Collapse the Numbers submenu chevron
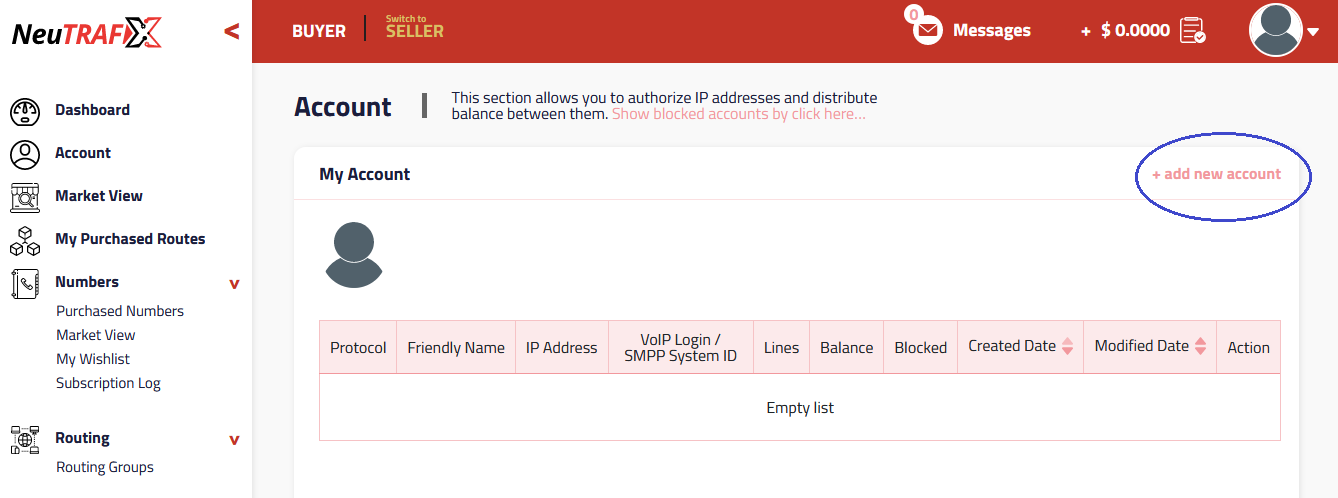This screenshot has height=498, width=1338. (x=234, y=284)
